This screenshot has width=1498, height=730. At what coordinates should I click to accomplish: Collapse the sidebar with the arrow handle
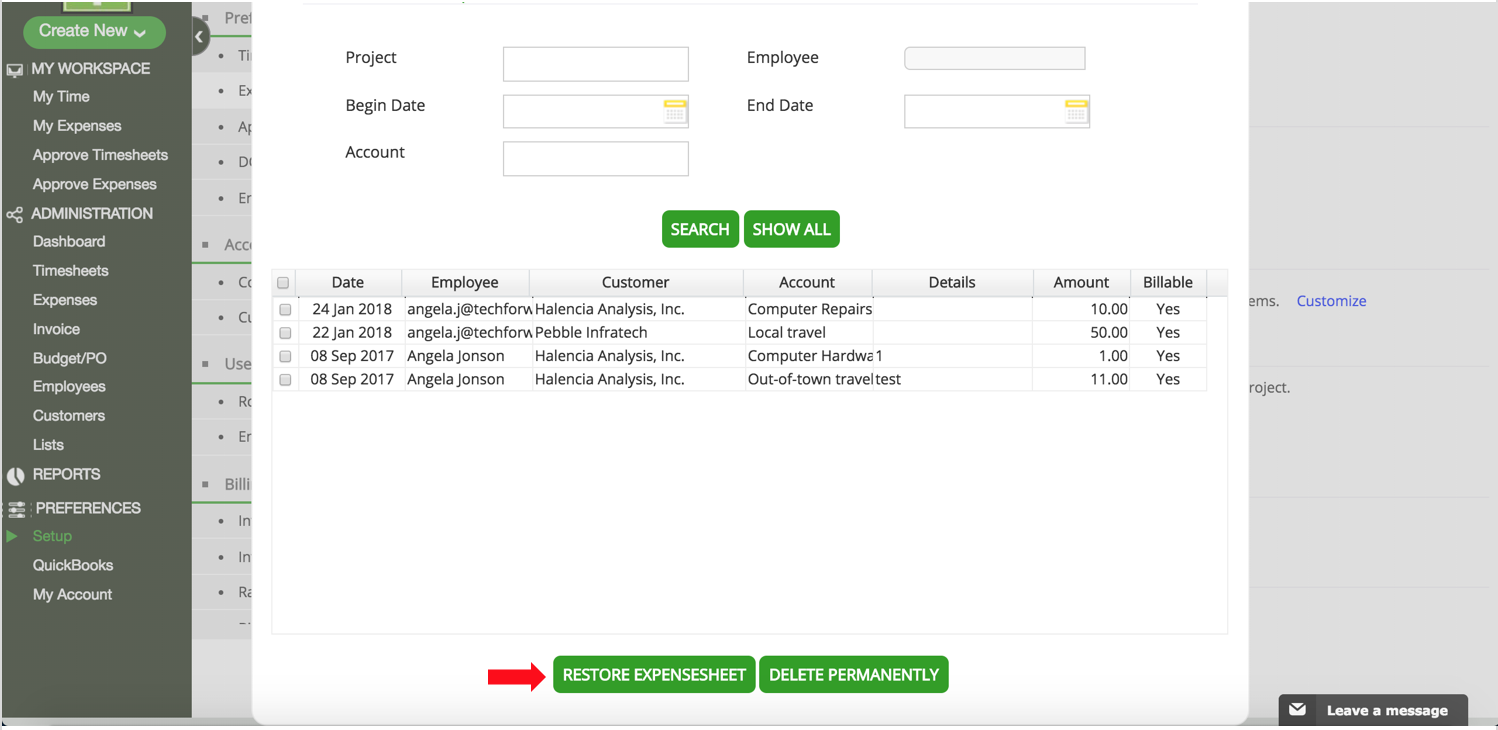(x=199, y=37)
